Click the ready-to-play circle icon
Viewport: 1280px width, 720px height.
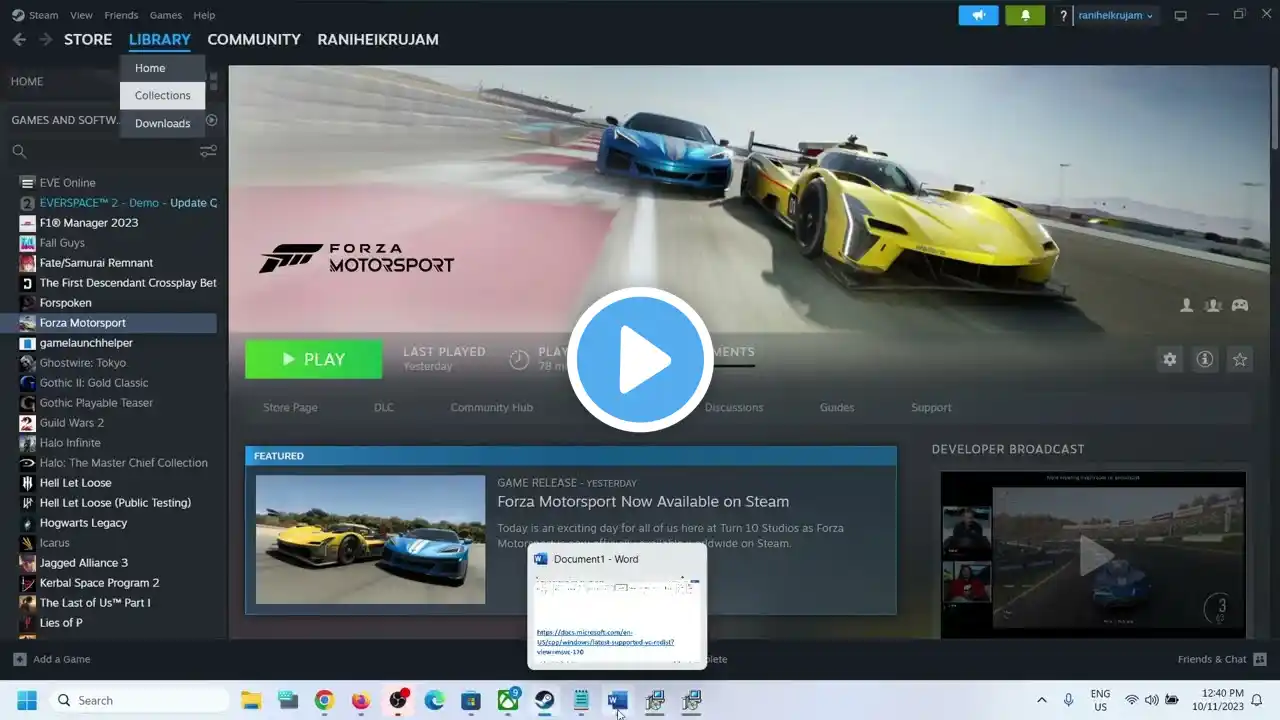[x=211, y=120]
